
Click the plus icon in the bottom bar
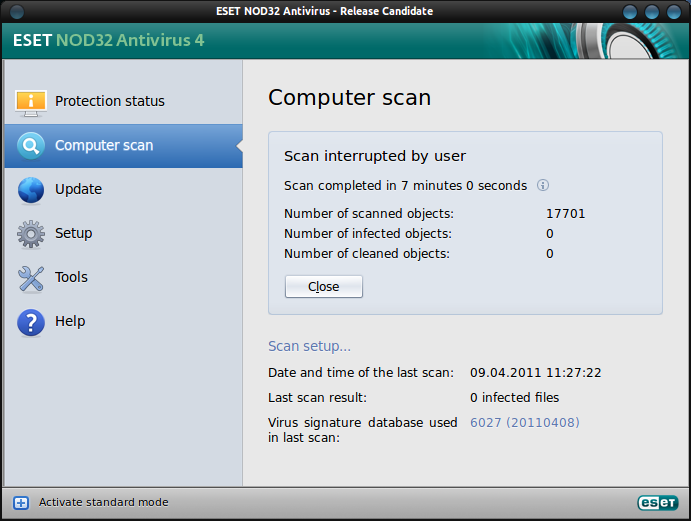(x=21, y=502)
